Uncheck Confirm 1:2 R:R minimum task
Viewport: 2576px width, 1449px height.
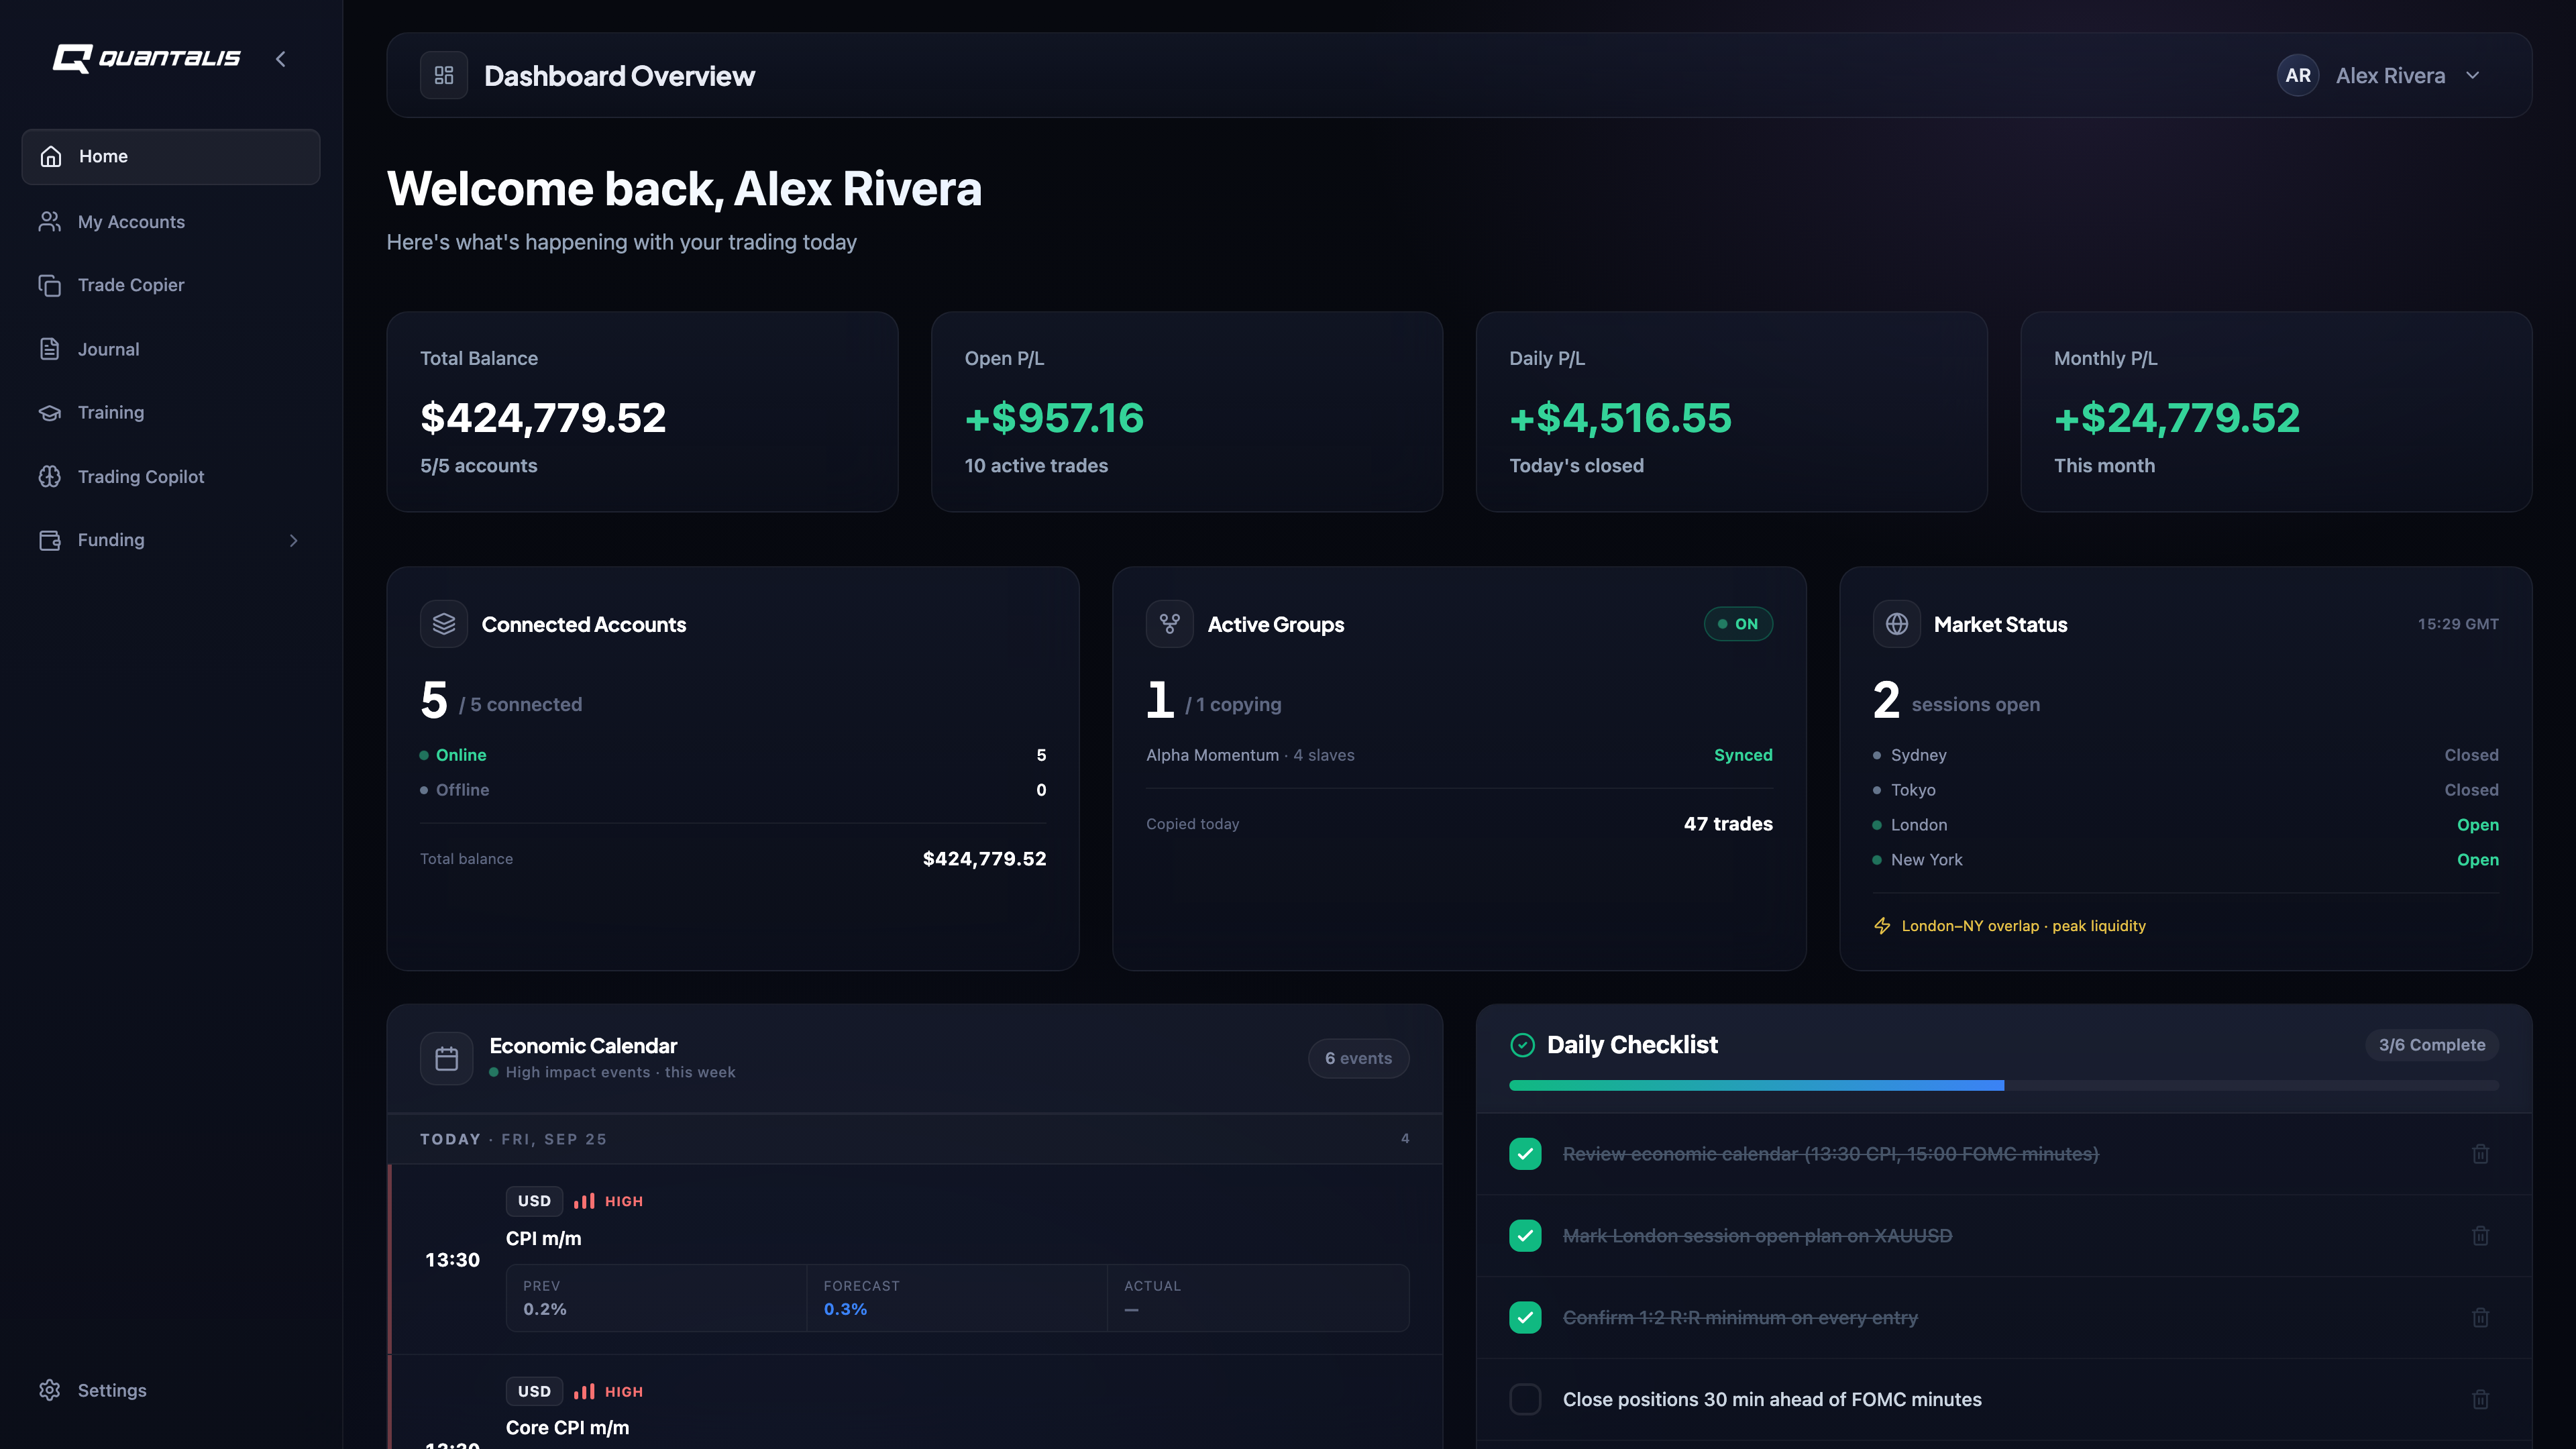coord(1525,1318)
